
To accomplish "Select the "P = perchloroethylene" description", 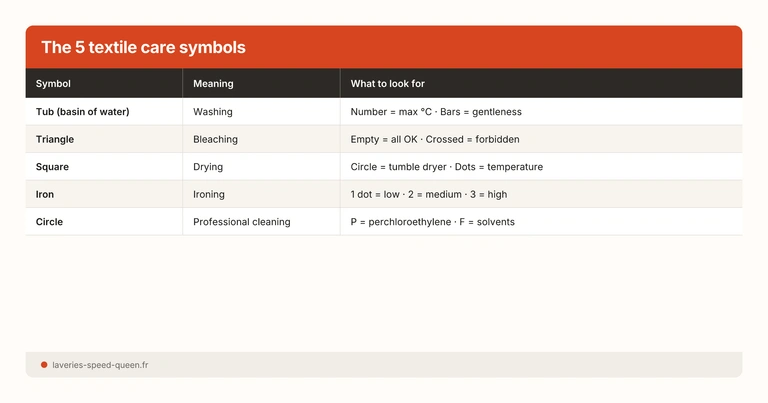I will [400, 222].
